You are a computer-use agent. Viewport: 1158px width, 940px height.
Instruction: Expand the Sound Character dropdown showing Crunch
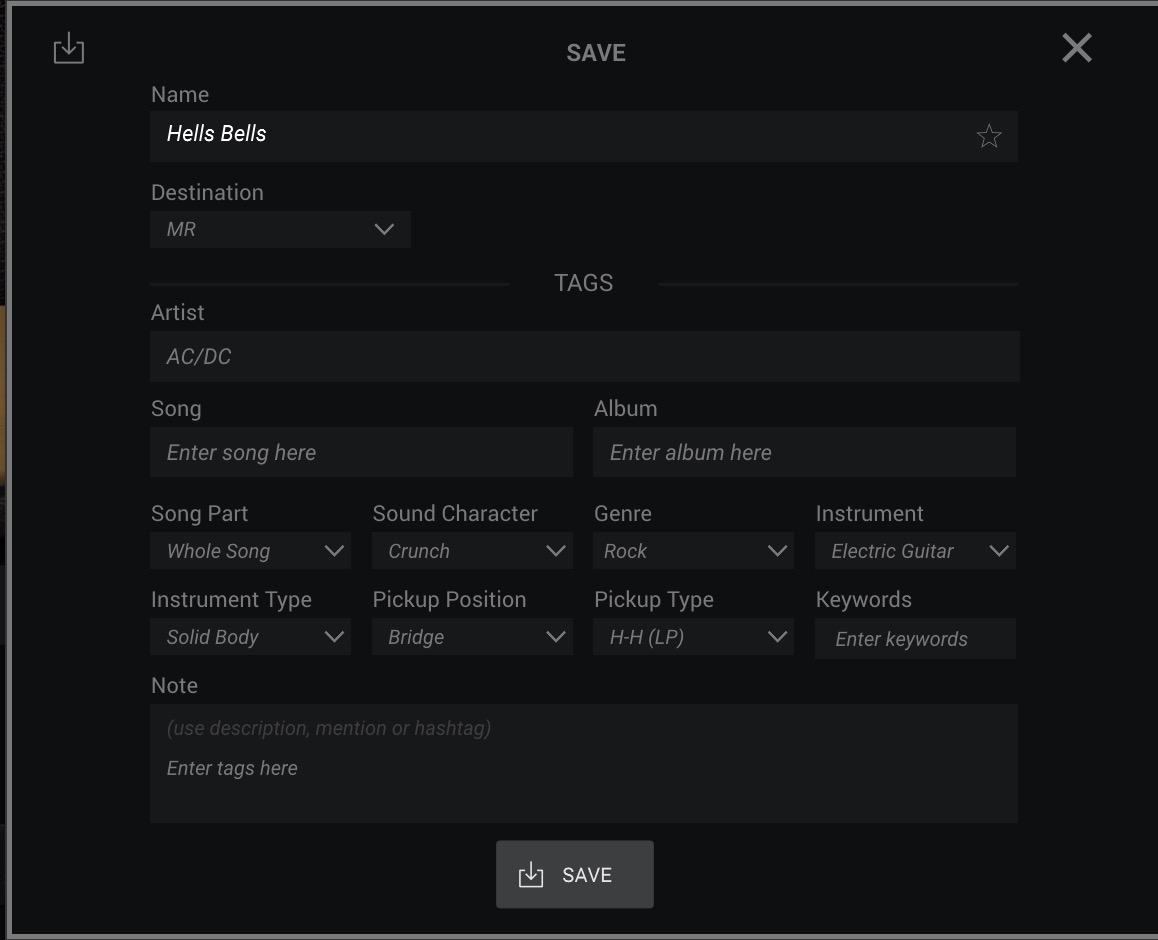click(472, 551)
